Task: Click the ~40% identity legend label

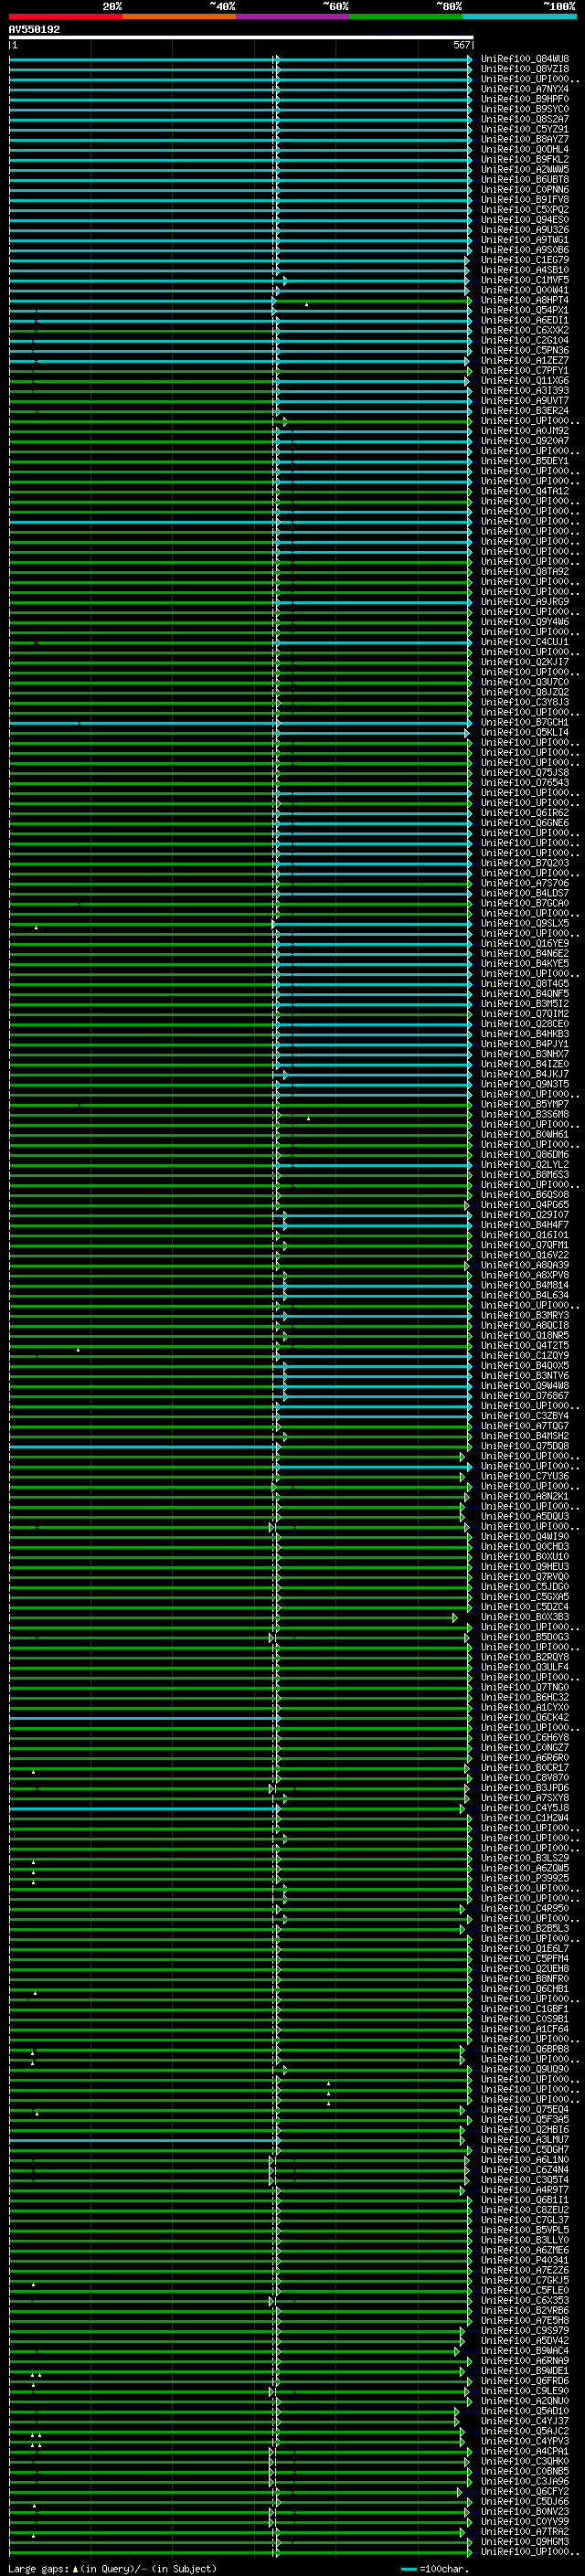Action: [x=222, y=6]
